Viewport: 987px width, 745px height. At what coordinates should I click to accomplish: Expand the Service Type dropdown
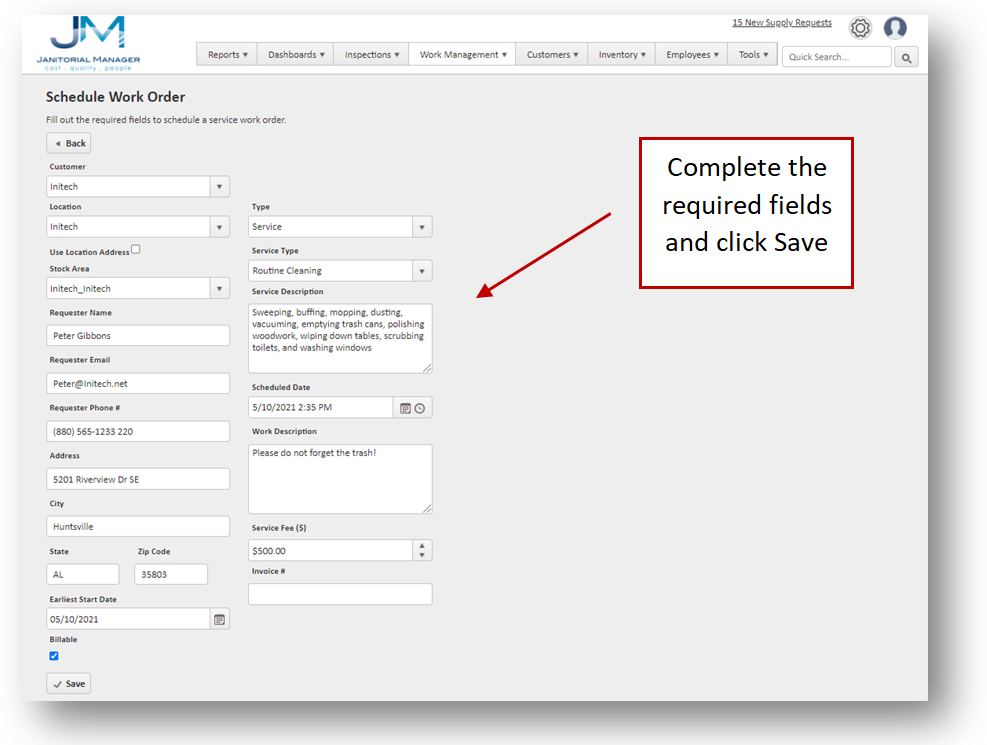point(421,271)
